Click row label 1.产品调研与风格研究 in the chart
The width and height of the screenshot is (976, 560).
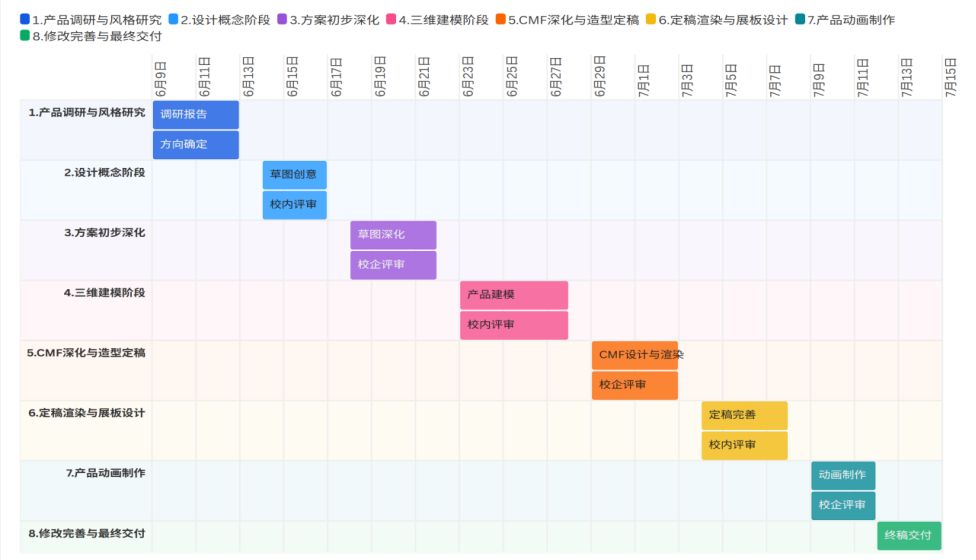(87, 113)
